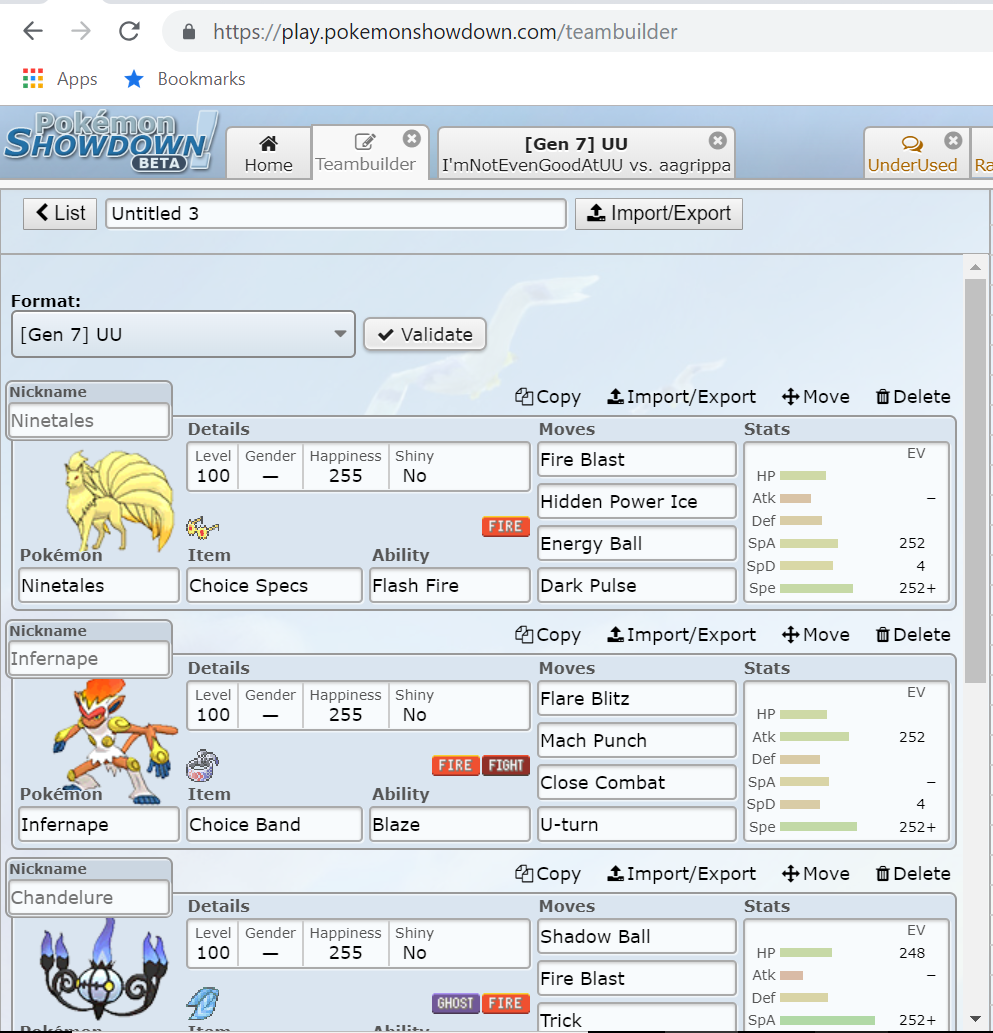Copy the Infernape set
The width and height of the screenshot is (993, 1033).
coord(548,634)
